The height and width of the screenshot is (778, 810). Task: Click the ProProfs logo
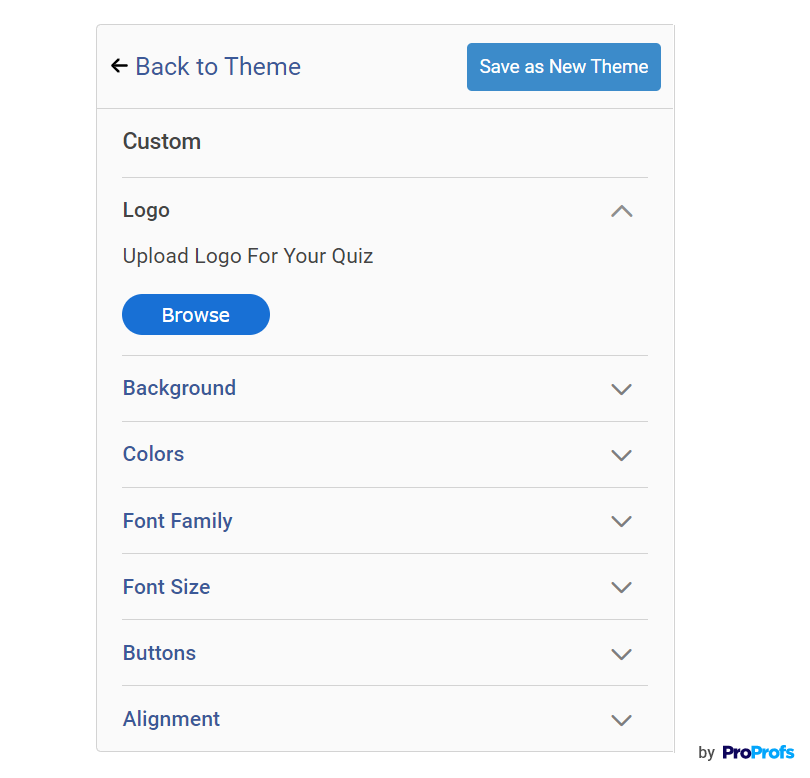pos(758,752)
